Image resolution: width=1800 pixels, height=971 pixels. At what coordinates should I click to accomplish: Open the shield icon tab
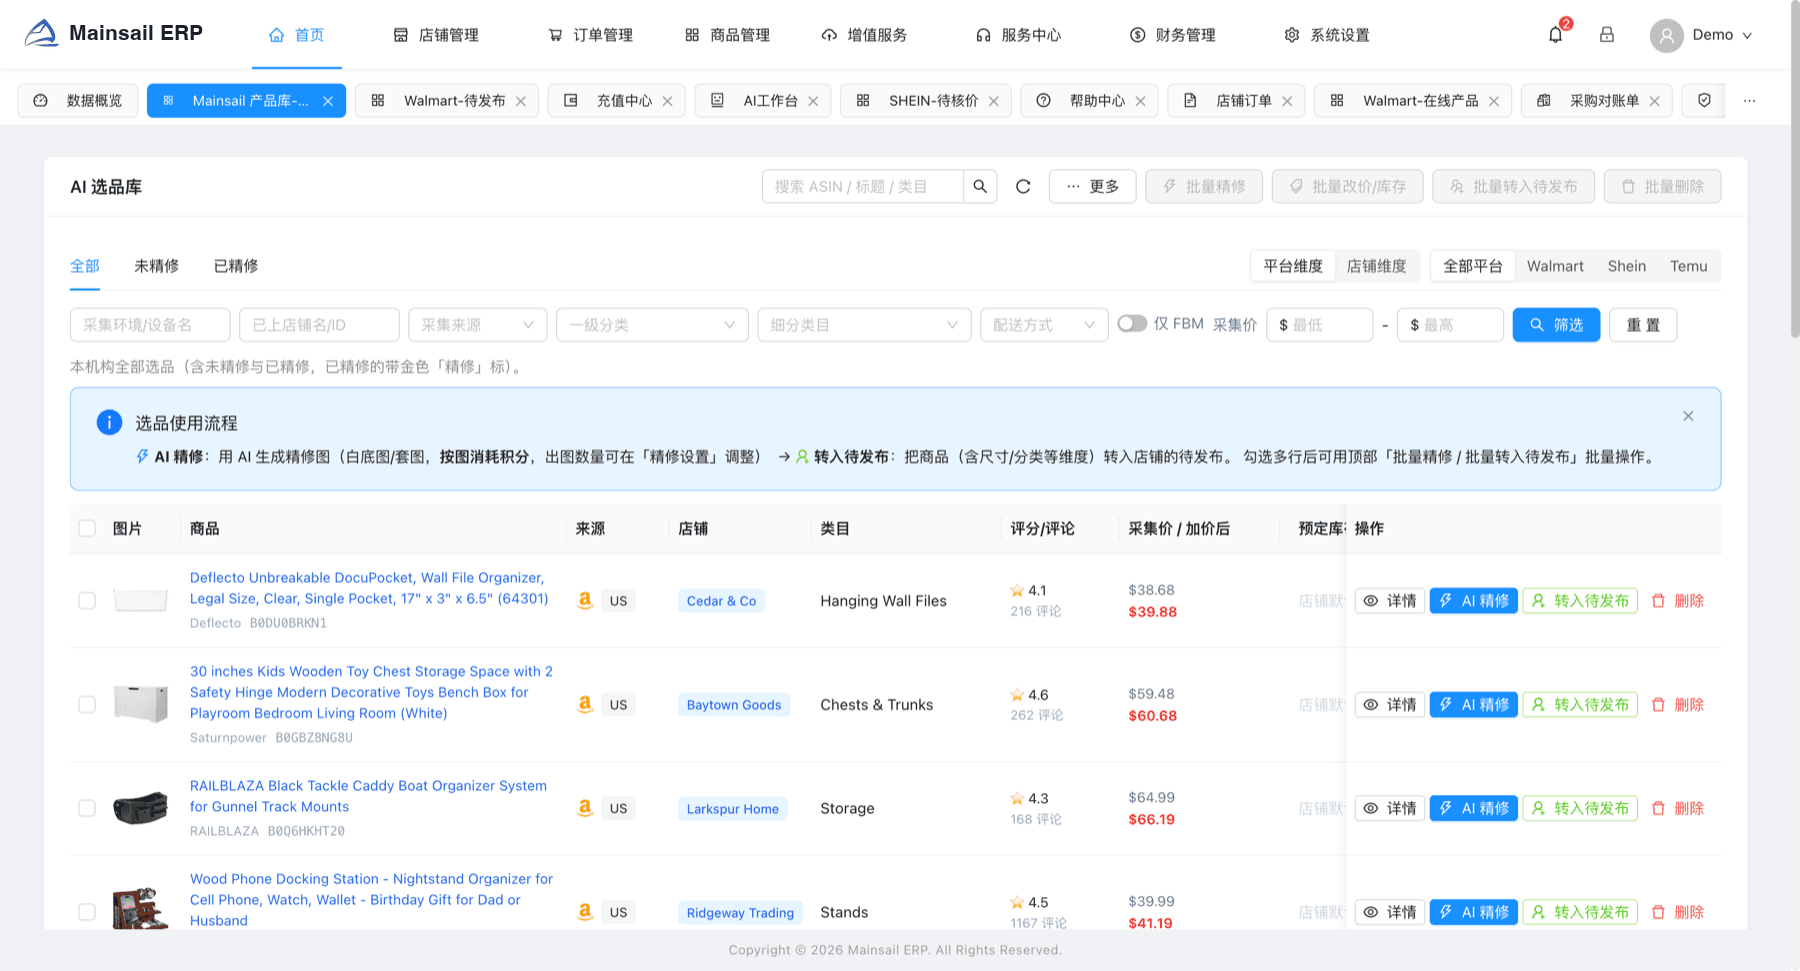1704,101
